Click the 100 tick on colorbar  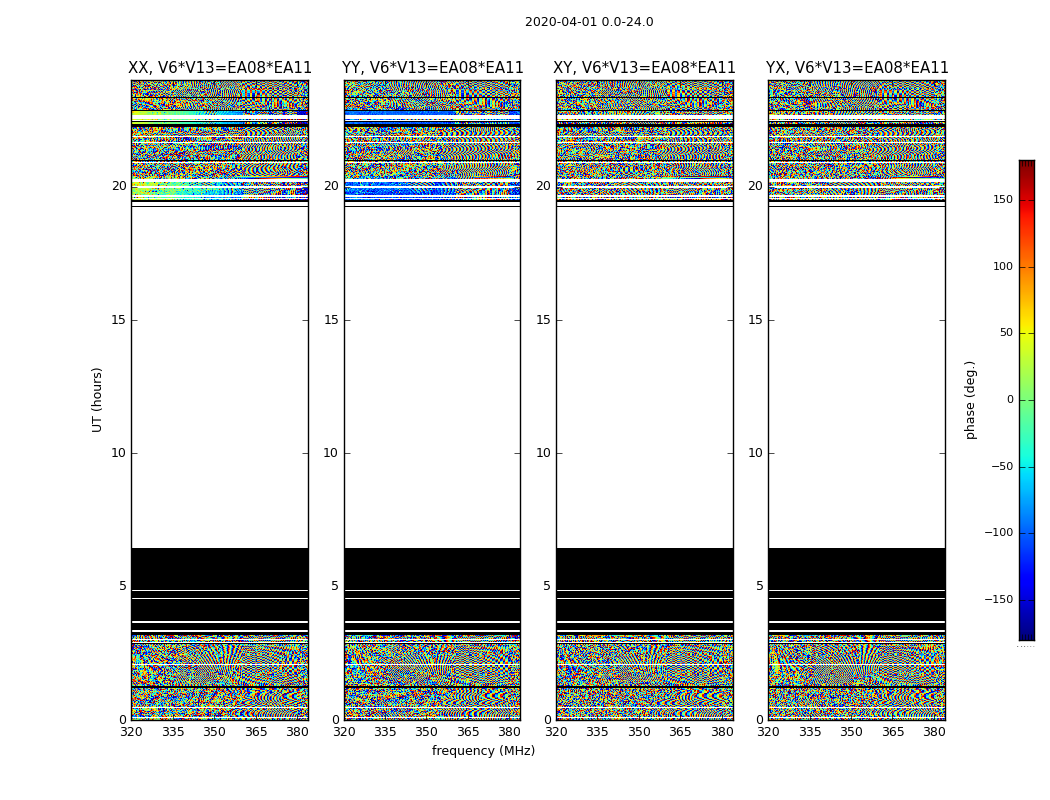[1002, 266]
